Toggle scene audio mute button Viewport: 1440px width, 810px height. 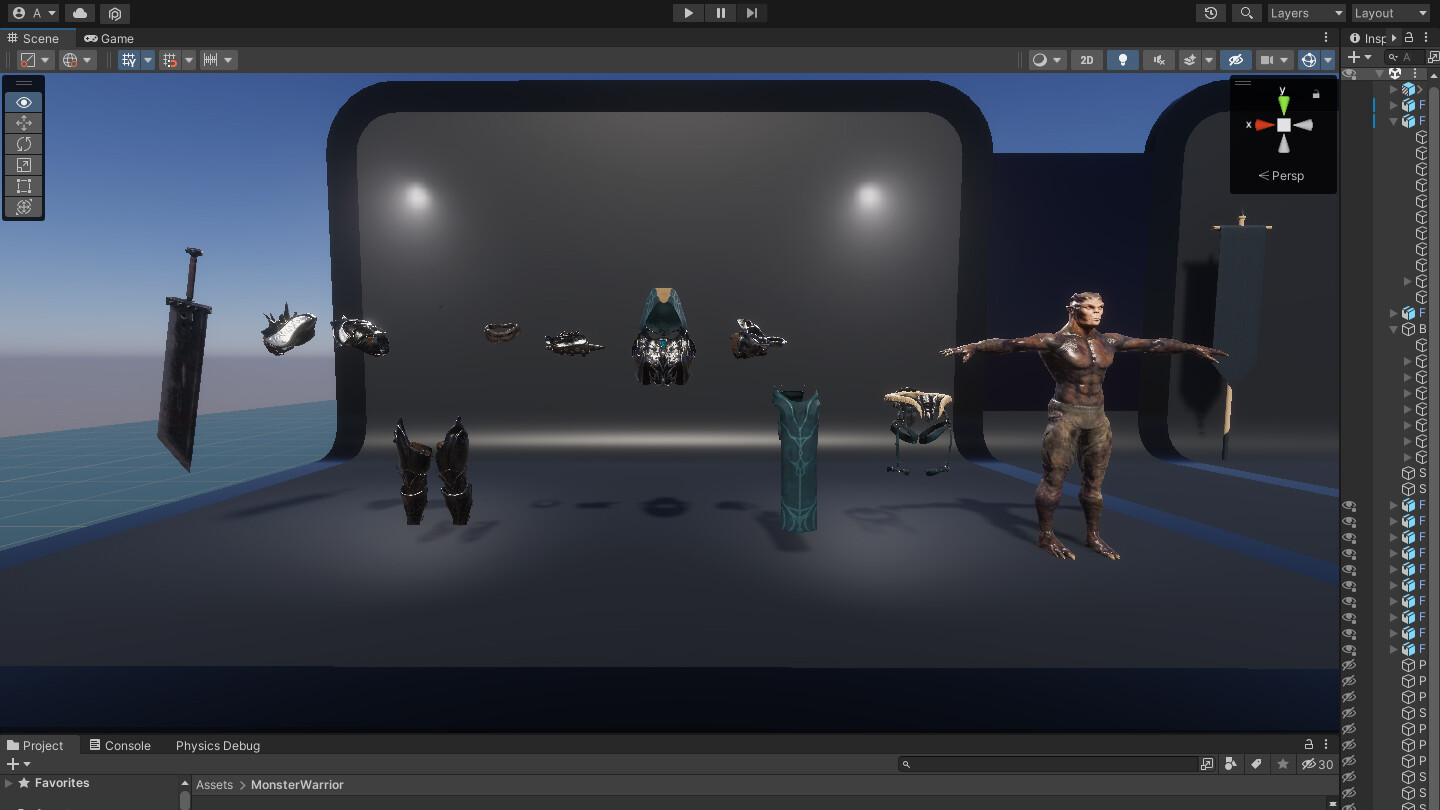click(1158, 60)
